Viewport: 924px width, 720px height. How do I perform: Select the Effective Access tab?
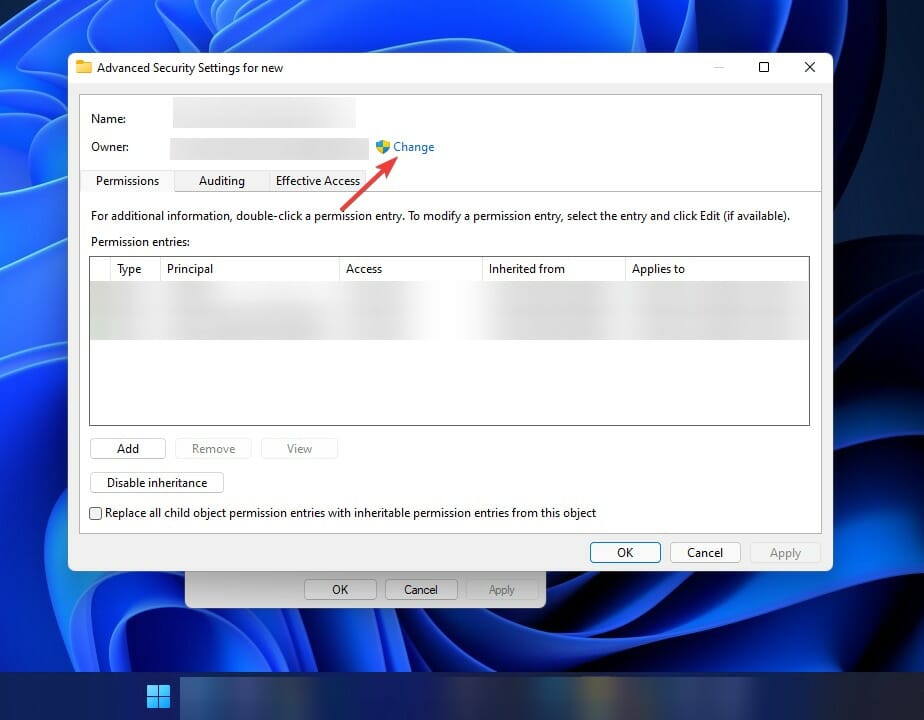(x=317, y=181)
